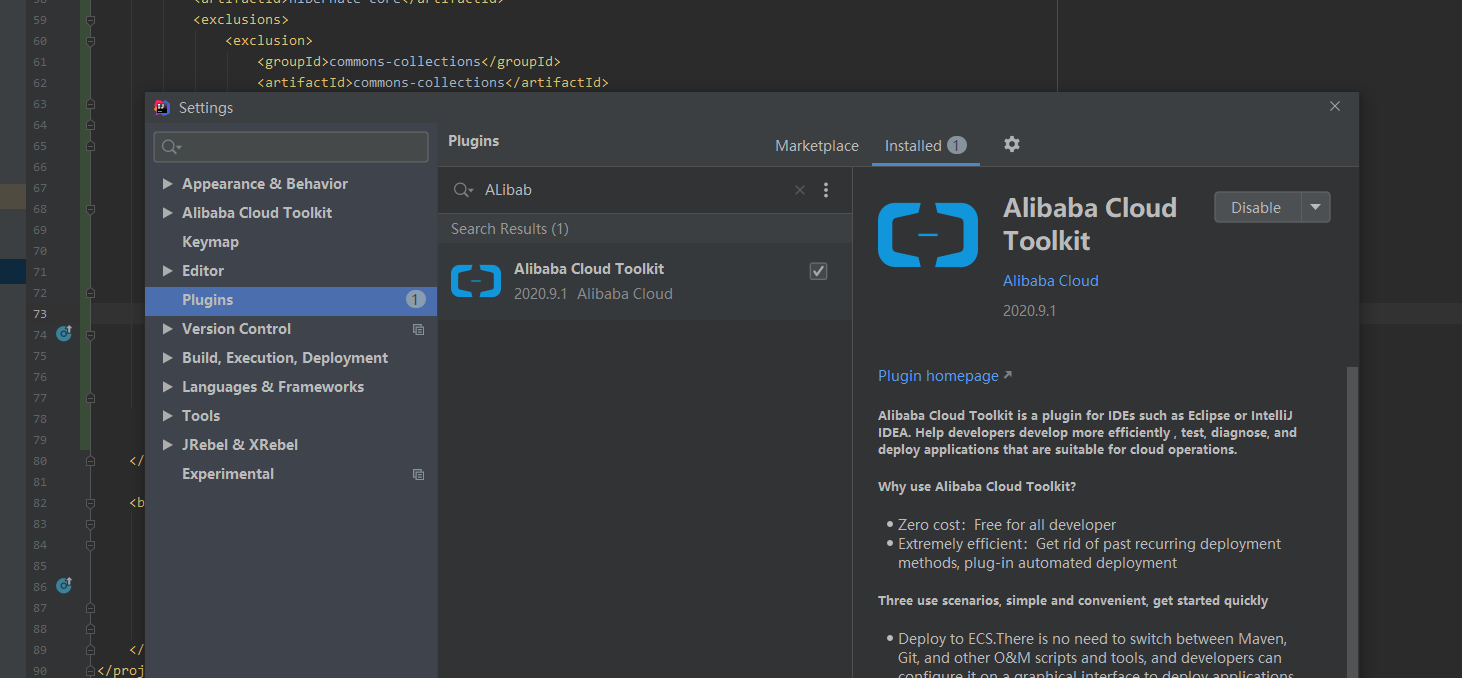1462x678 pixels.
Task: Open dropdown arrow beside Disable button
Action: (1316, 207)
